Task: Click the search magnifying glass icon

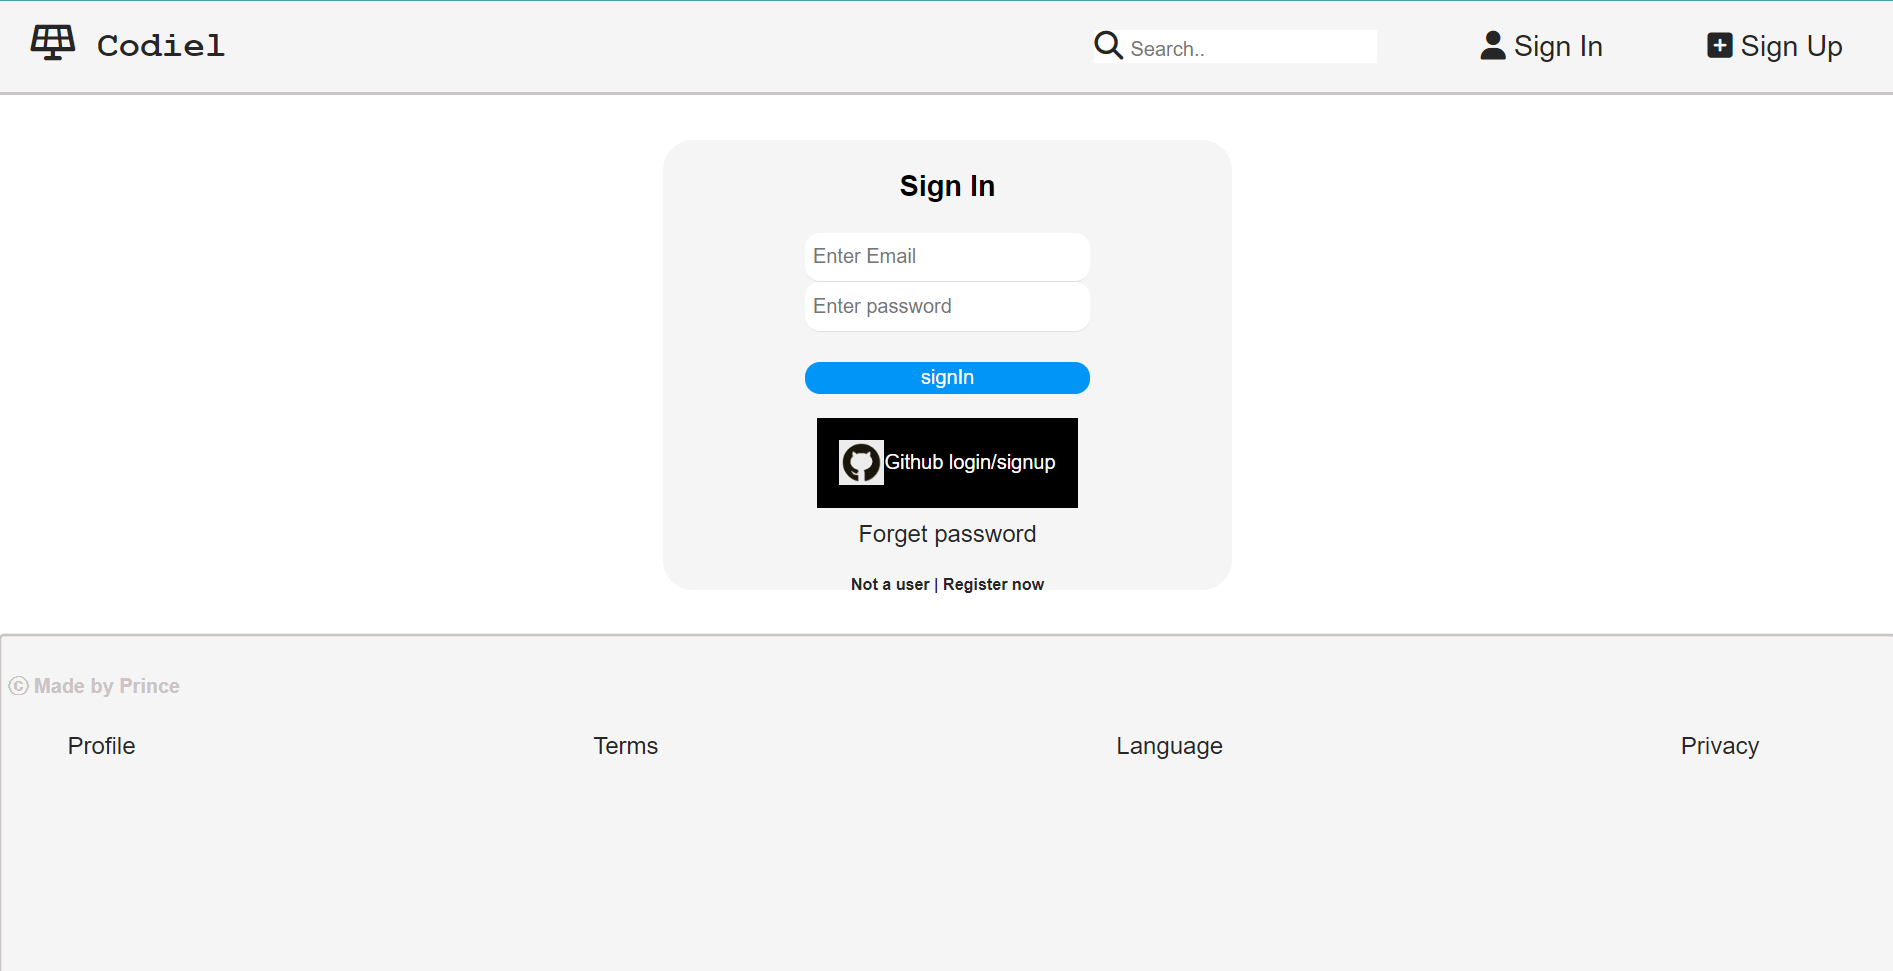Action: point(1108,45)
